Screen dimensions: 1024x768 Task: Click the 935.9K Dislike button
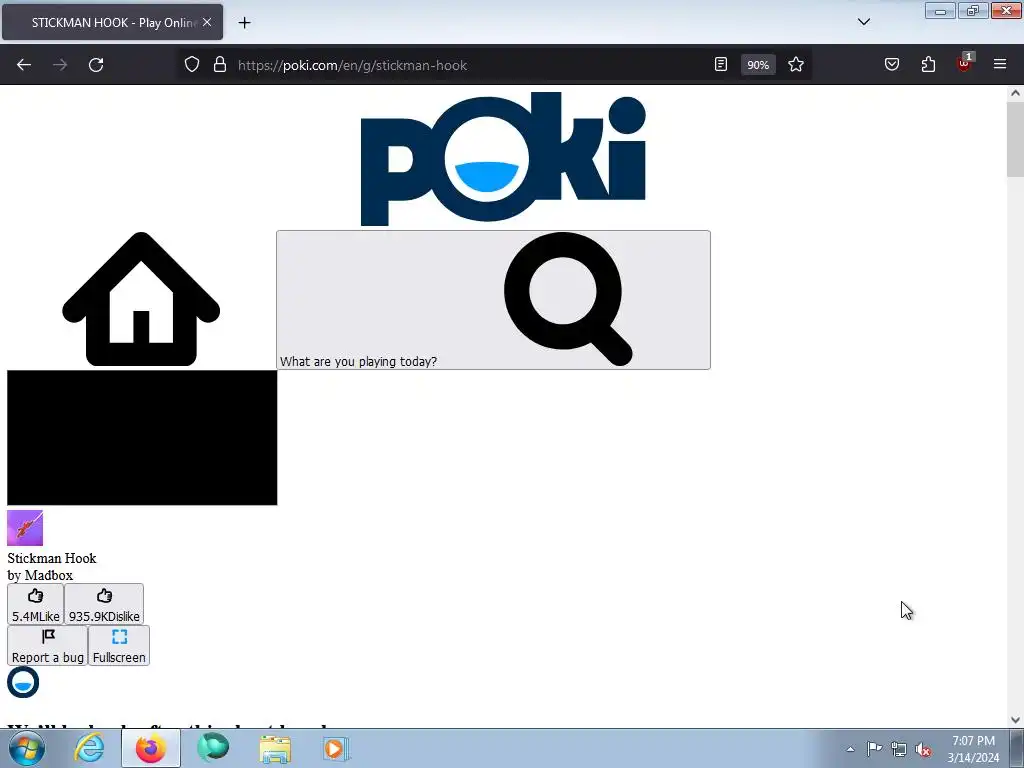pos(104,604)
